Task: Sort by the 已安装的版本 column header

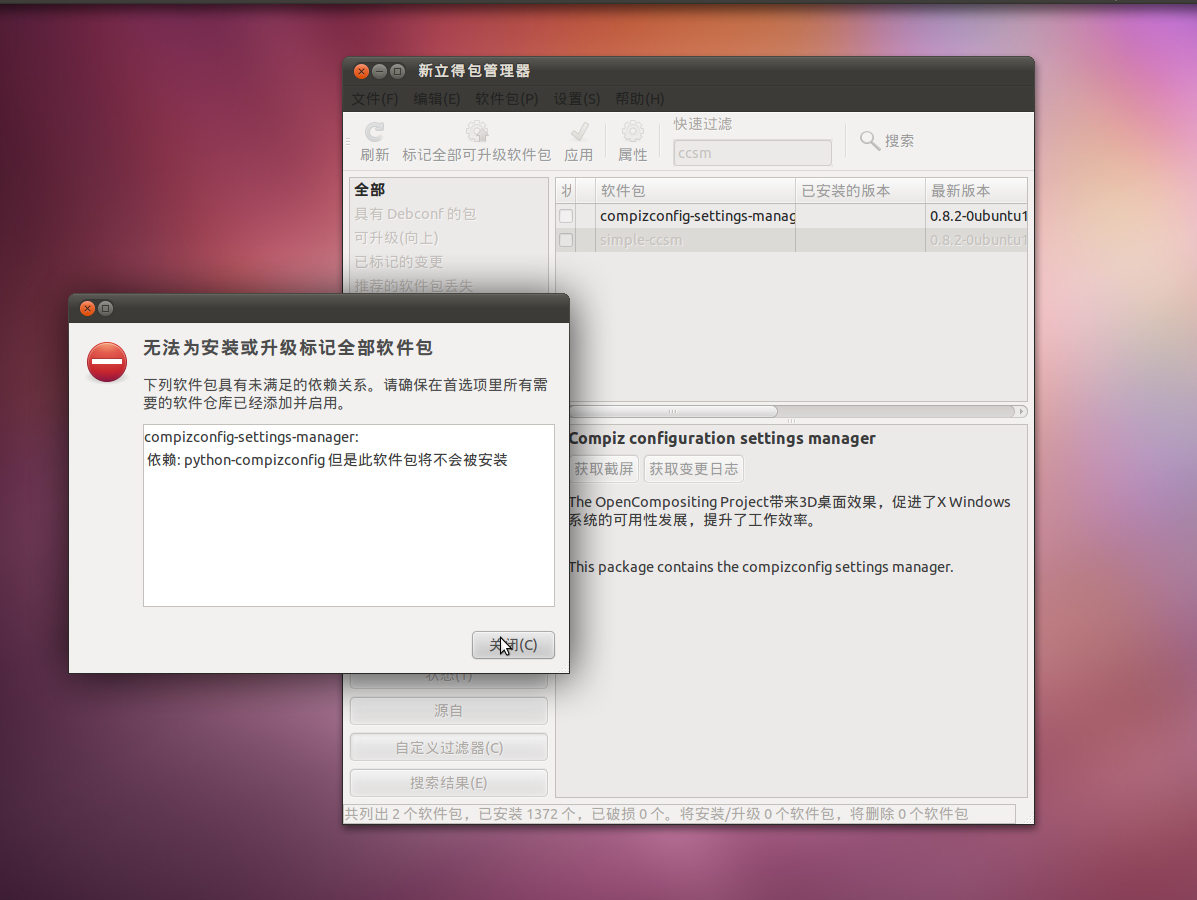Action: pyautogui.click(x=860, y=191)
